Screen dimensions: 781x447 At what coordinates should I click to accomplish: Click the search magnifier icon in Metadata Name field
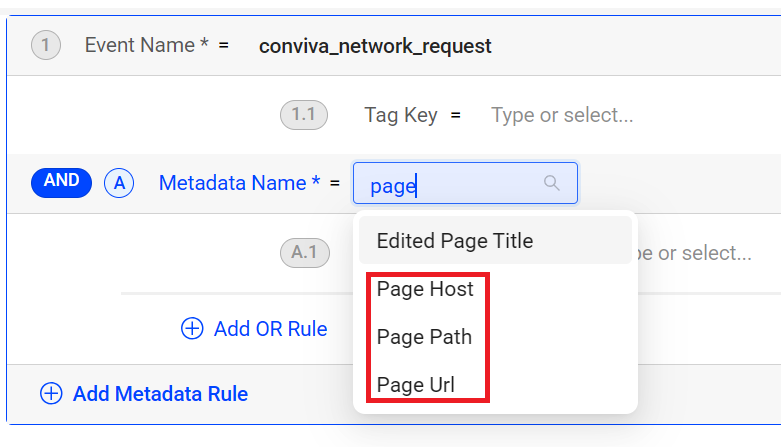click(x=551, y=183)
